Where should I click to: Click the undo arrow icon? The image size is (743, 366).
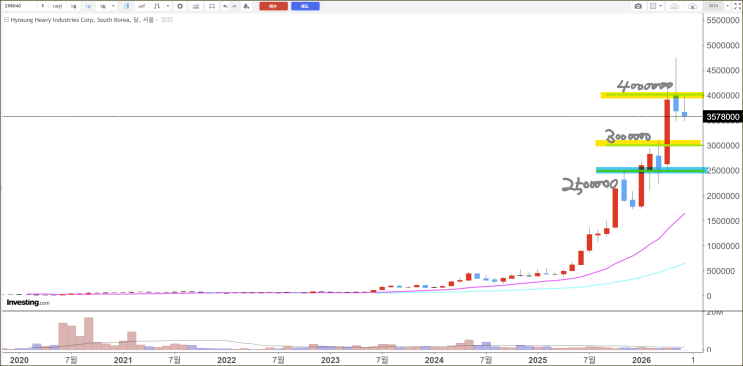click(x=225, y=6)
